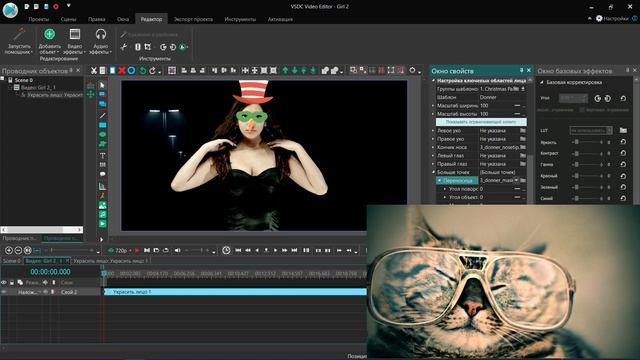640x360 pixels.
Task: Toggle visibility of Layer 2 track
Action: (x=4, y=292)
